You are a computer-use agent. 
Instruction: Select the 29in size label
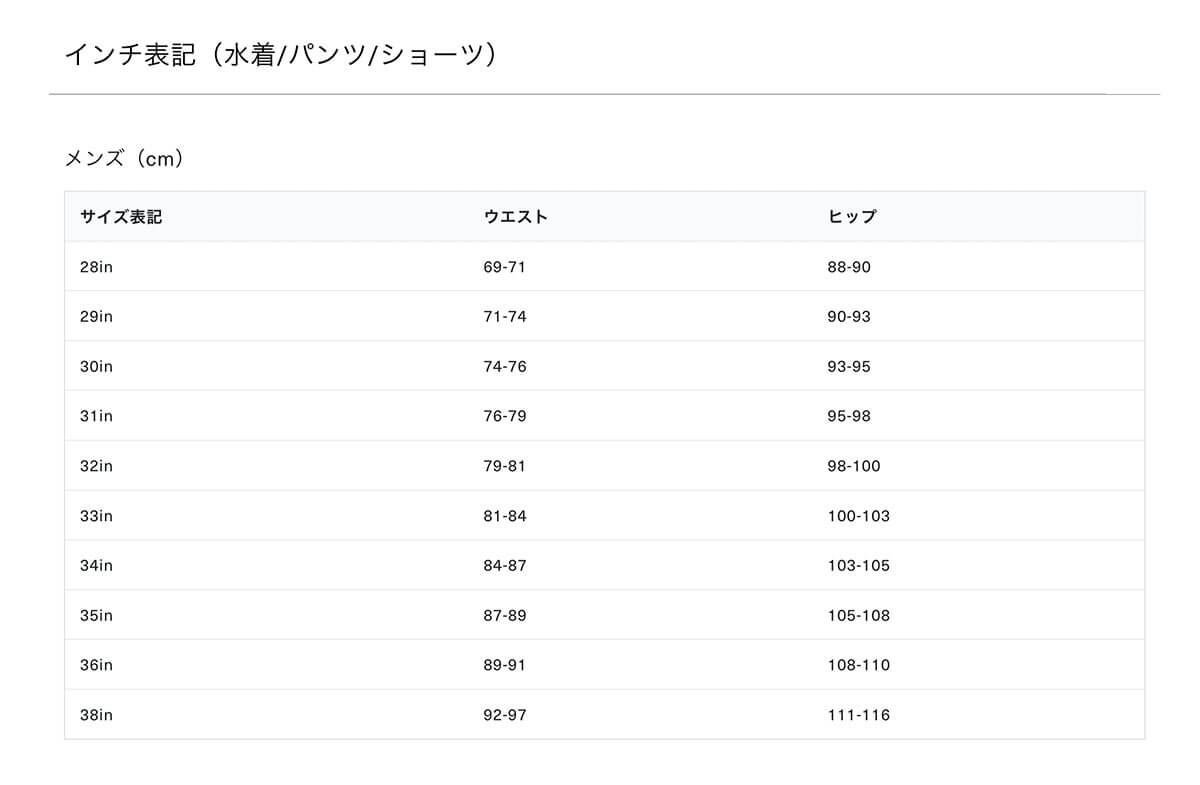(x=96, y=317)
